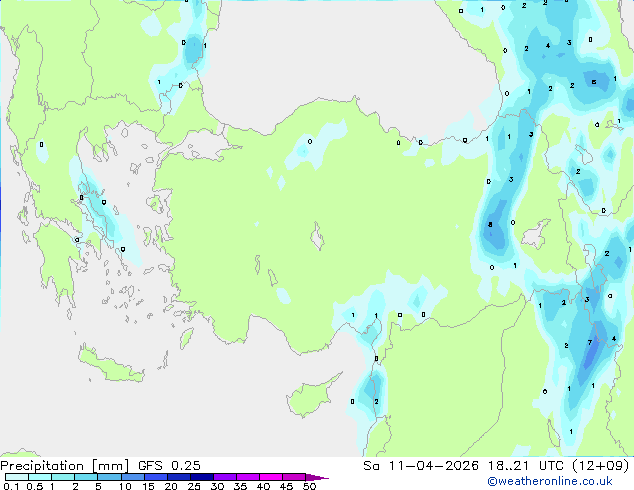The width and height of the screenshot is (634, 490).
Task: Click the '0.1' legend scale label
Action: pyautogui.click(x=11, y=486)
